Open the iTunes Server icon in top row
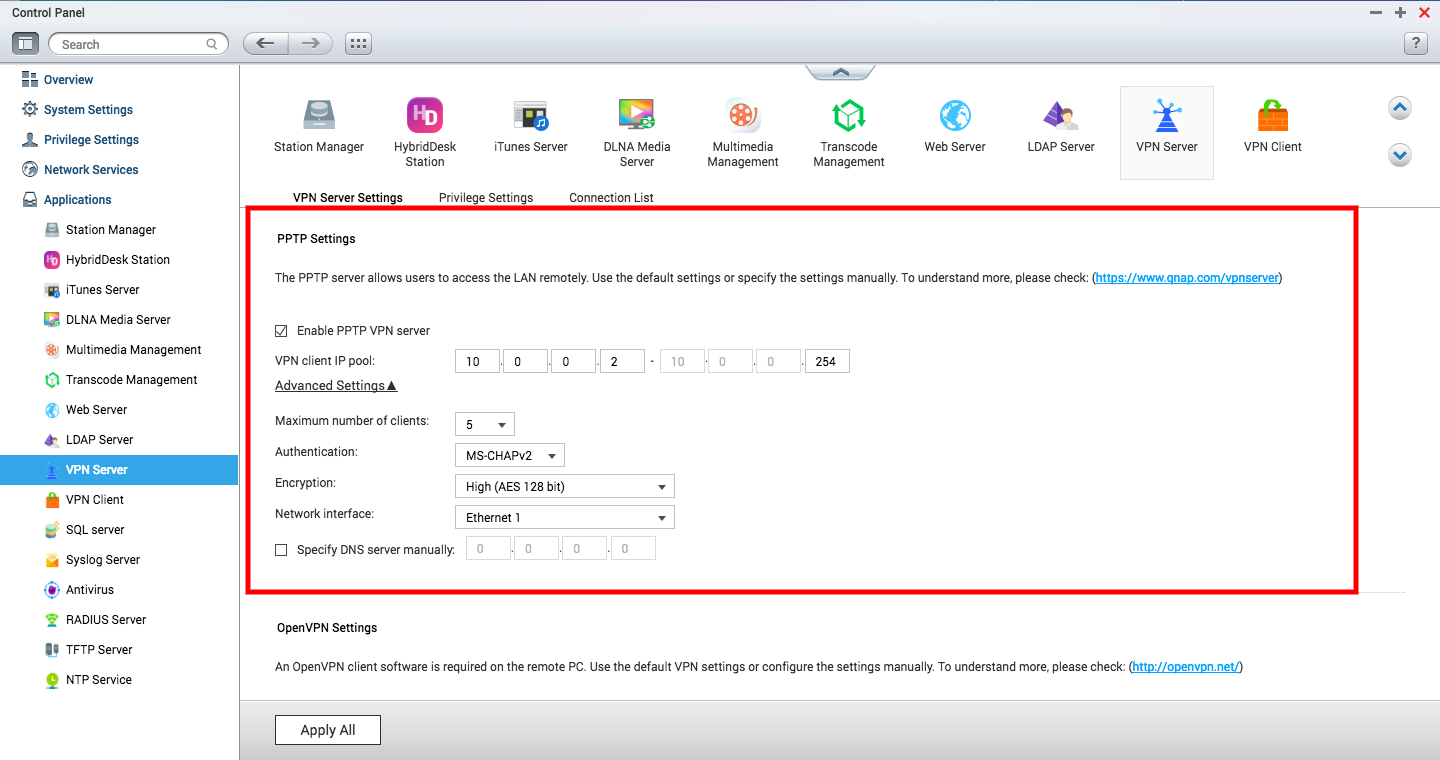This screenshot has height=760, width=1440. (530, 116)
